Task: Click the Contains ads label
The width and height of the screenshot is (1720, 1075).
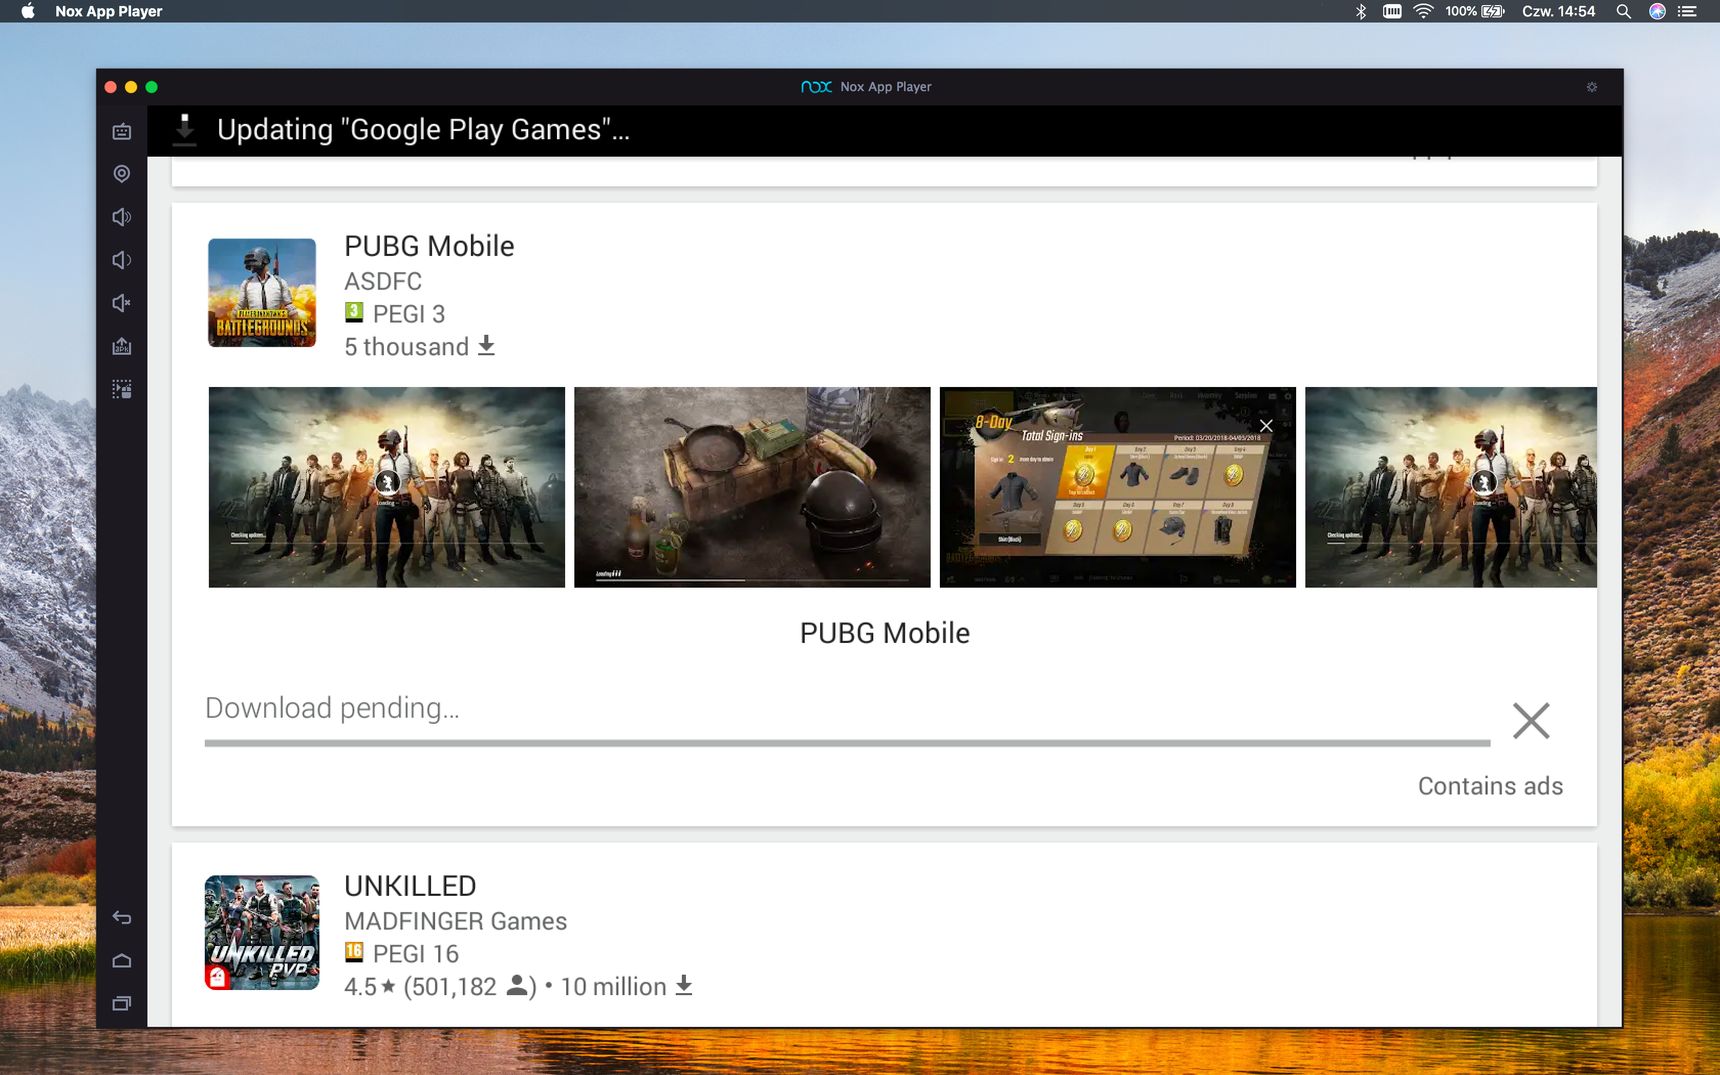Action: coord(1490,786)
